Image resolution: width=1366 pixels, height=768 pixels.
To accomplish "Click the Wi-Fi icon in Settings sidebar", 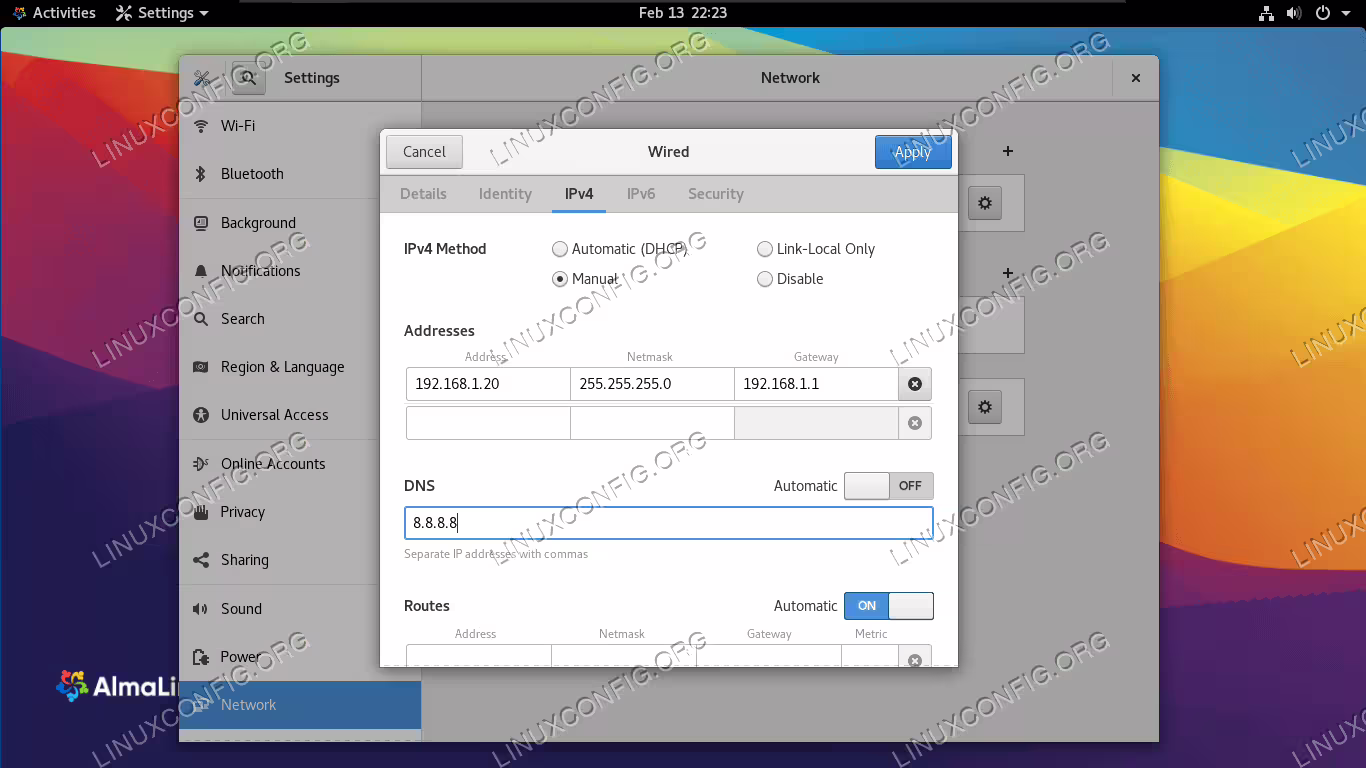I will (x=201, y=126).
